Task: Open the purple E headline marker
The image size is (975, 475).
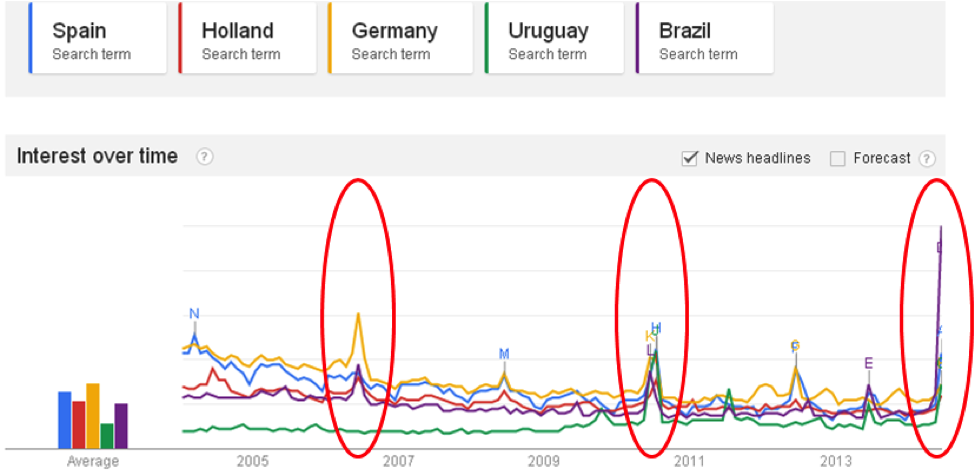Action: coord(868,363)
